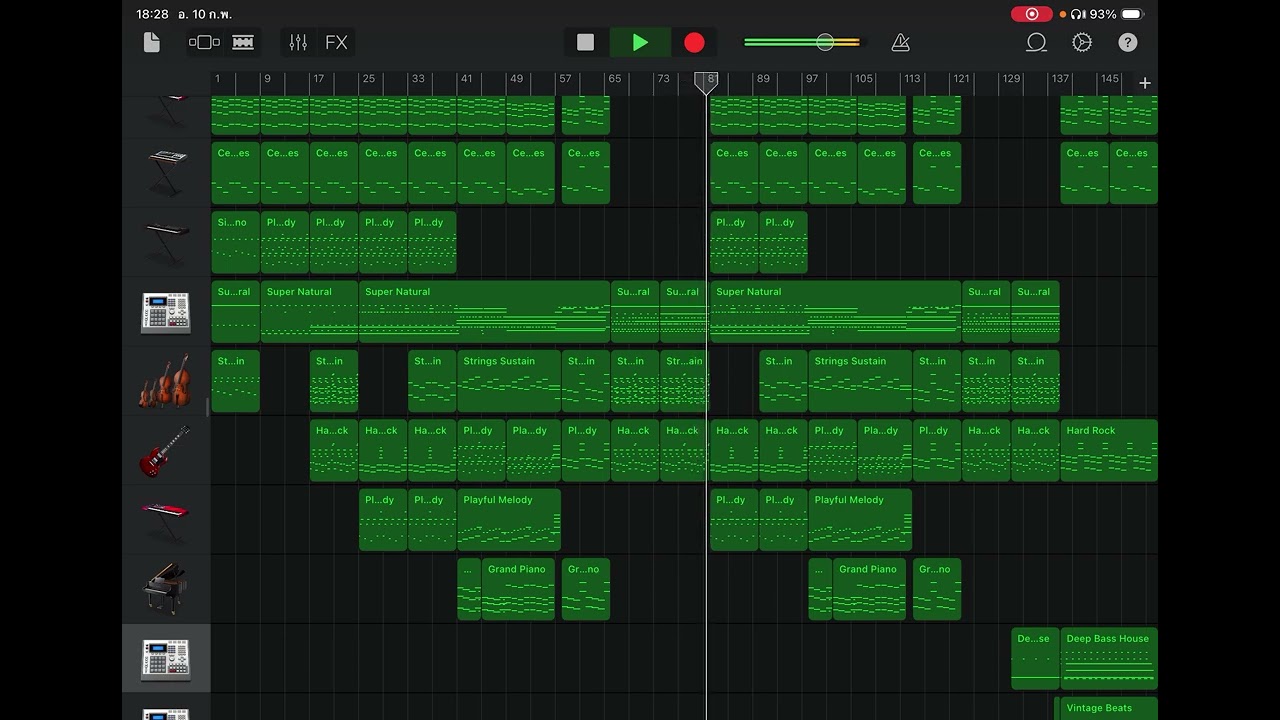Select the Str...ain strings region

click(x=684, y=381)
